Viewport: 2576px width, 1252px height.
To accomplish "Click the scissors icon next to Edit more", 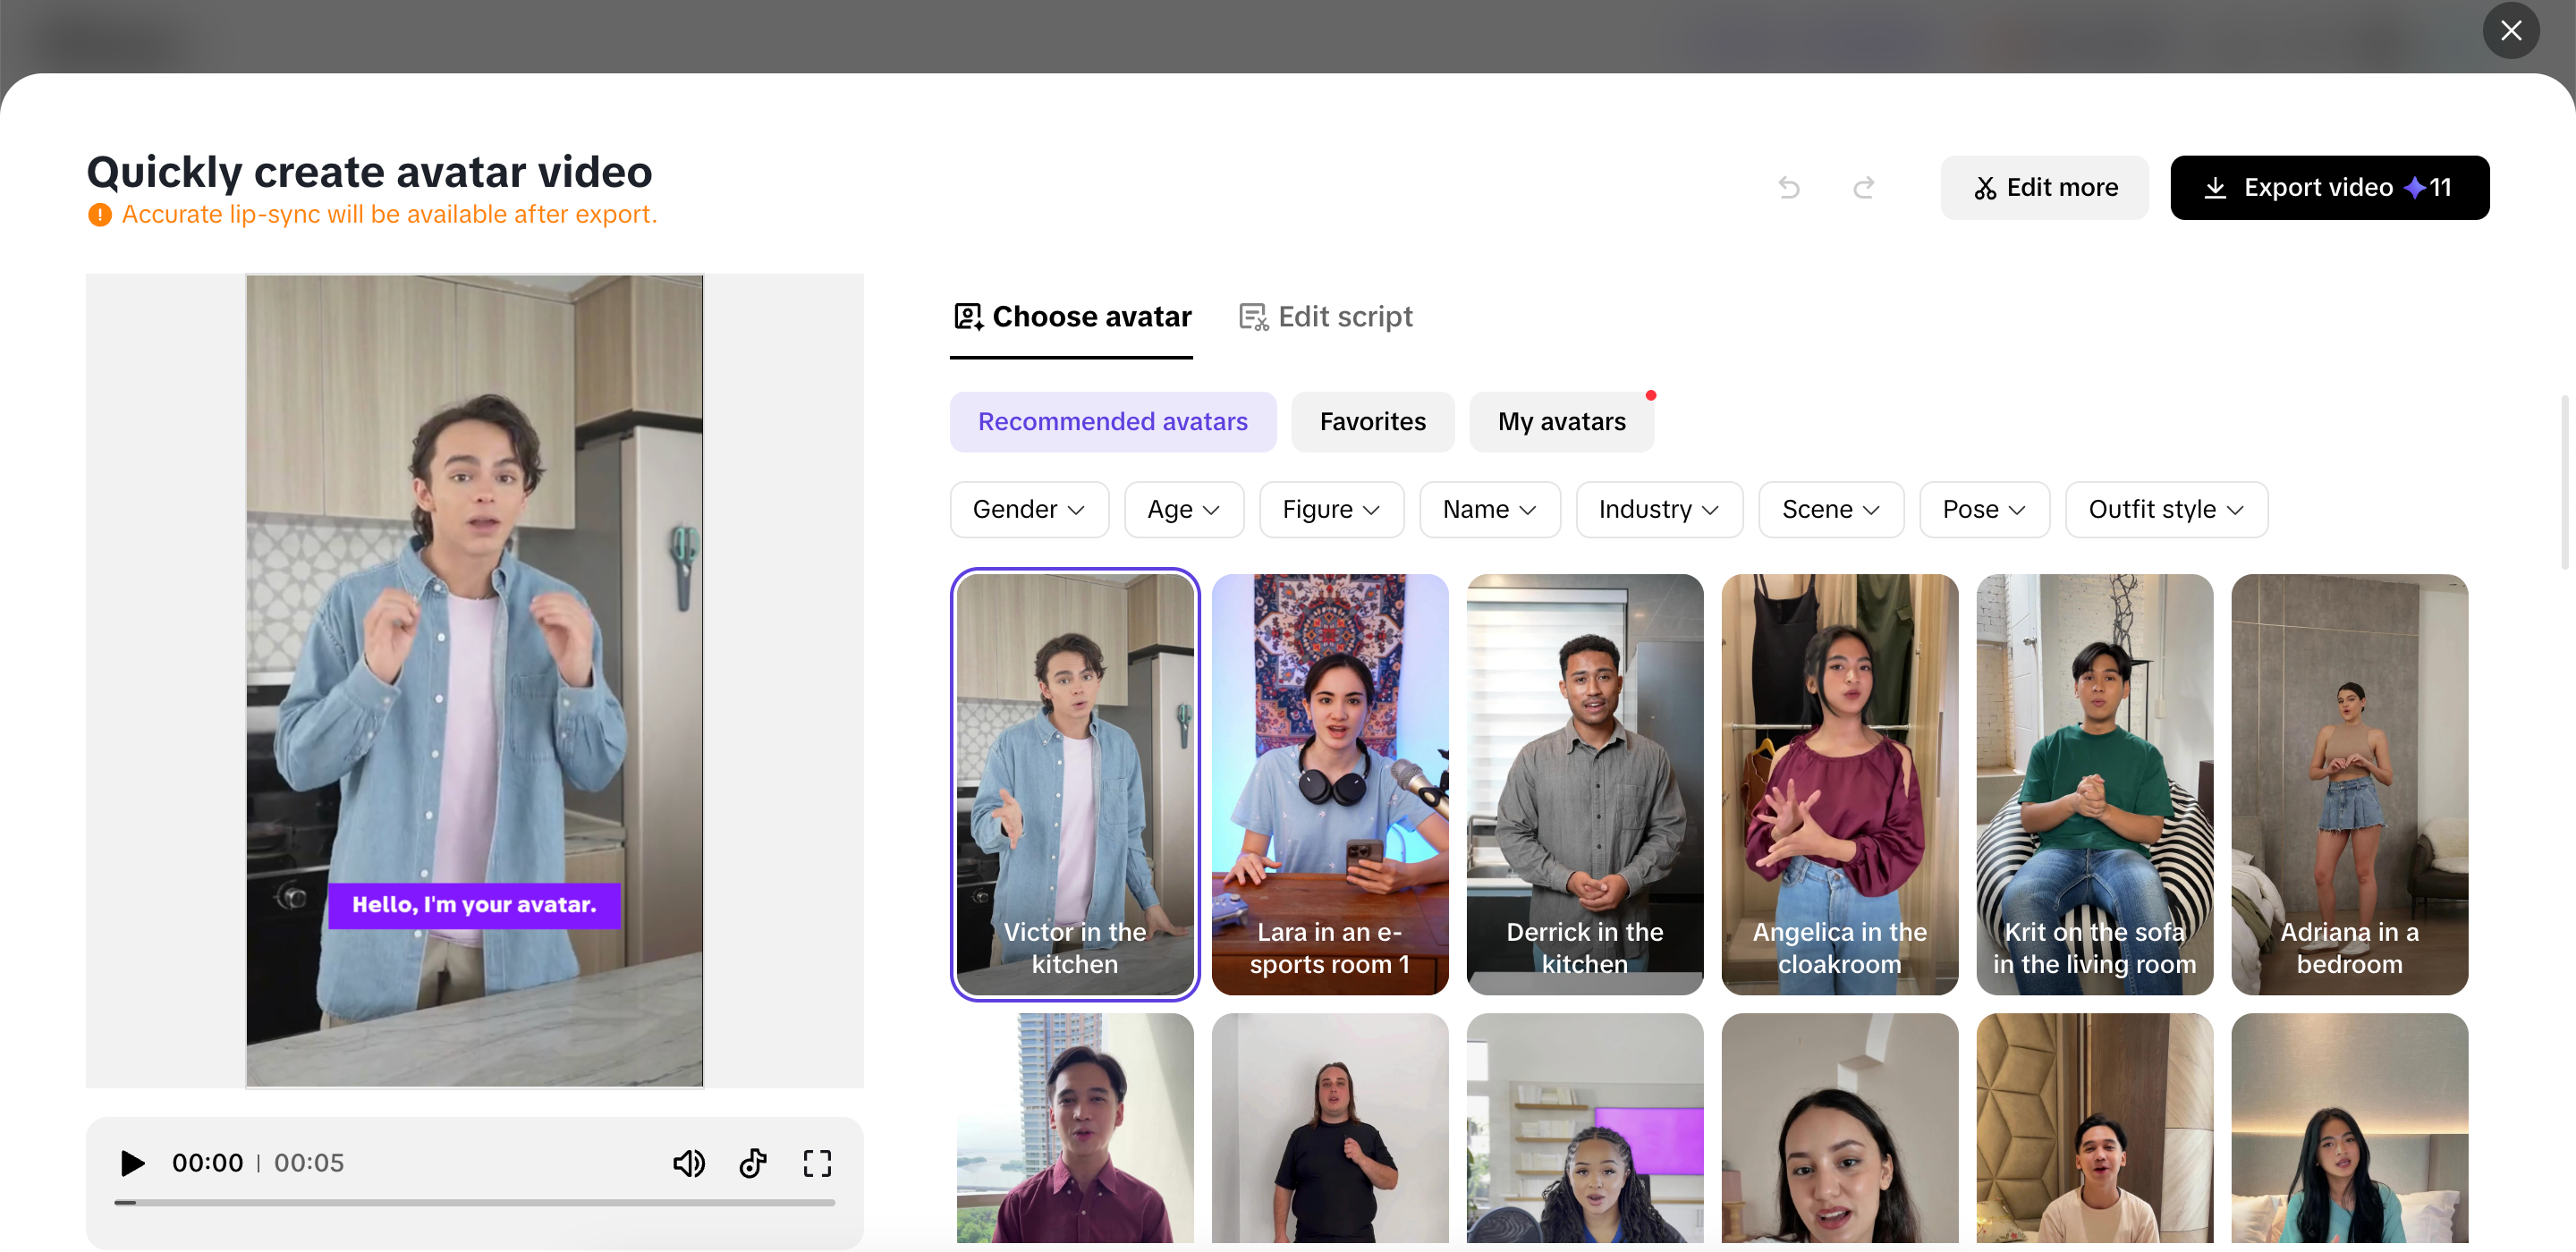I will tap(1985, 188).
